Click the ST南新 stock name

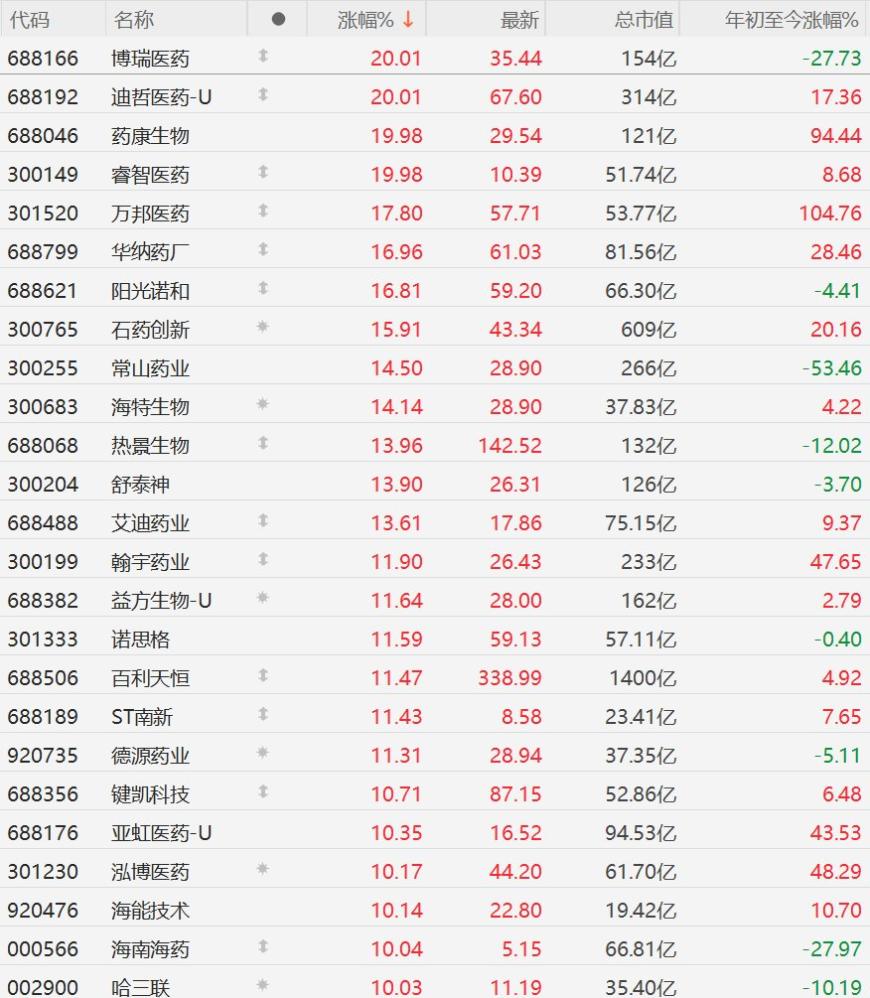(142, 717)
